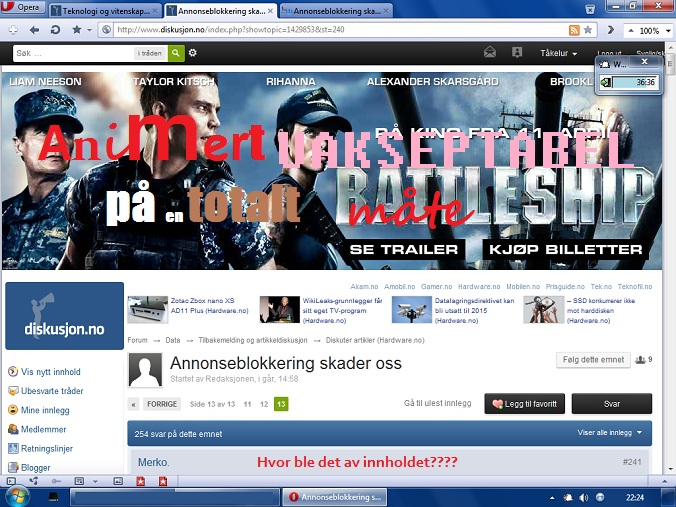Reload the page with refresh icon
Image resolution: width=676 pixels, height=507 pixels.
(55, 30)
